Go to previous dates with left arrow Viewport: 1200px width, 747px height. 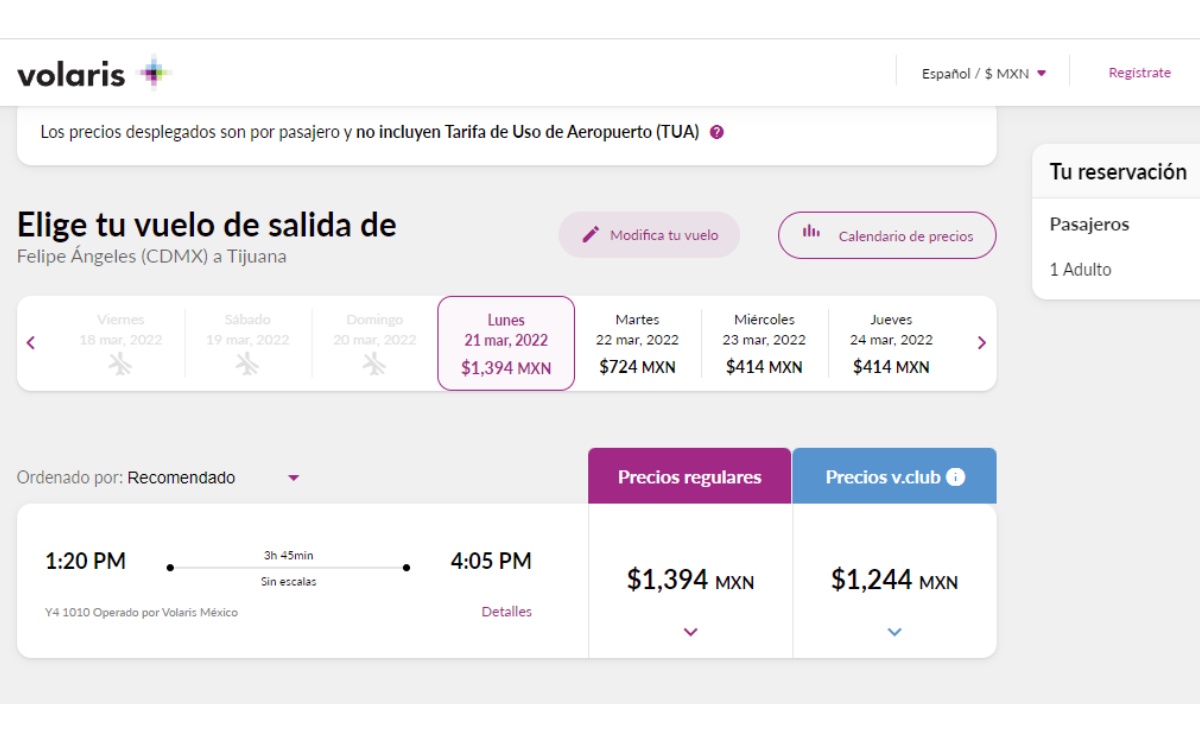[31, 343]
